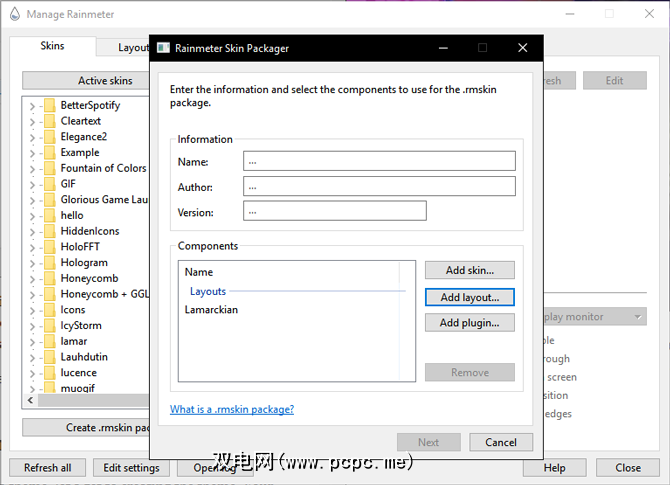Click the Example folder icon
Screen dimensions: 670x485
click(50, 153)
